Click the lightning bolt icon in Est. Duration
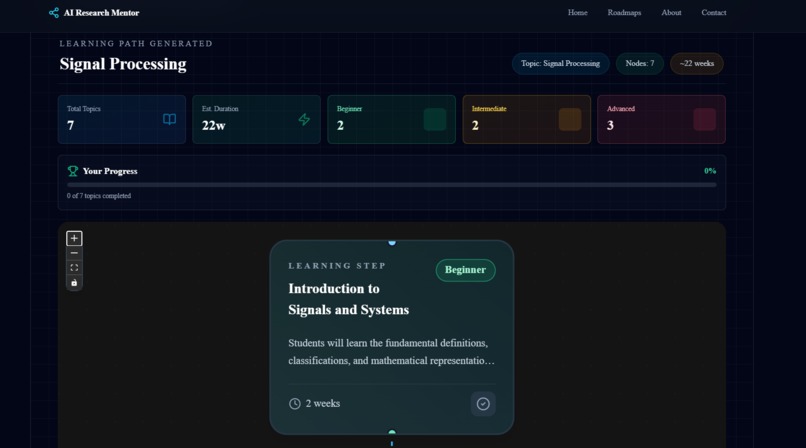806x448 pixels. (304, 119)
